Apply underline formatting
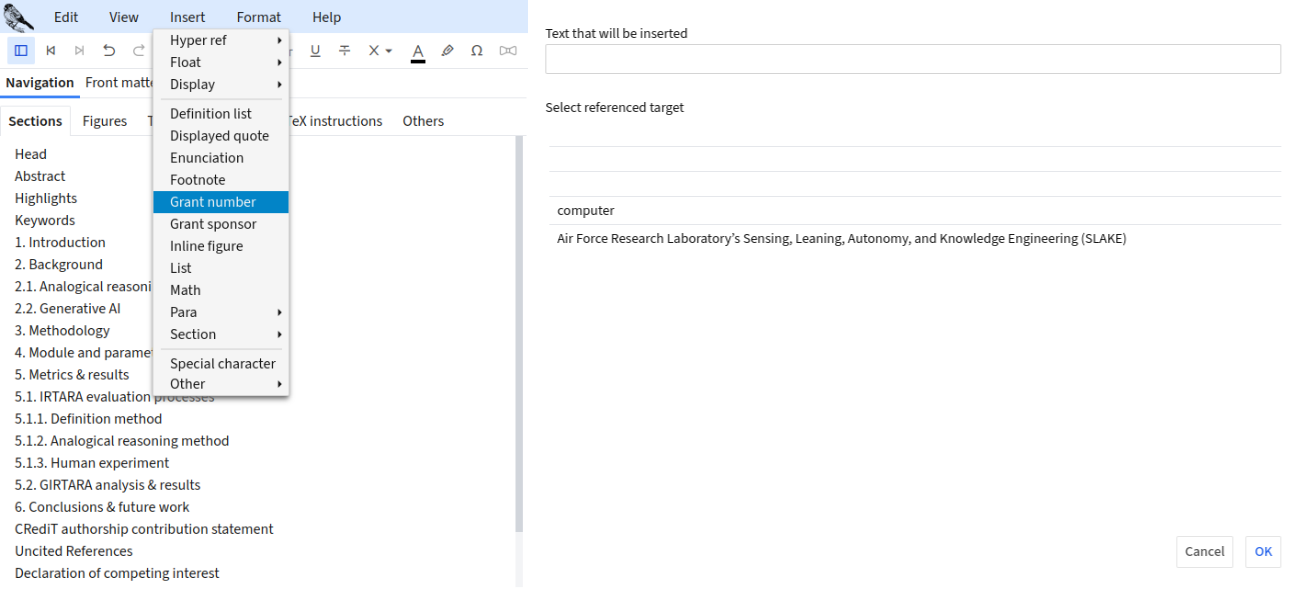This screenshot has width=1299, height=589. tap(315, 50)
